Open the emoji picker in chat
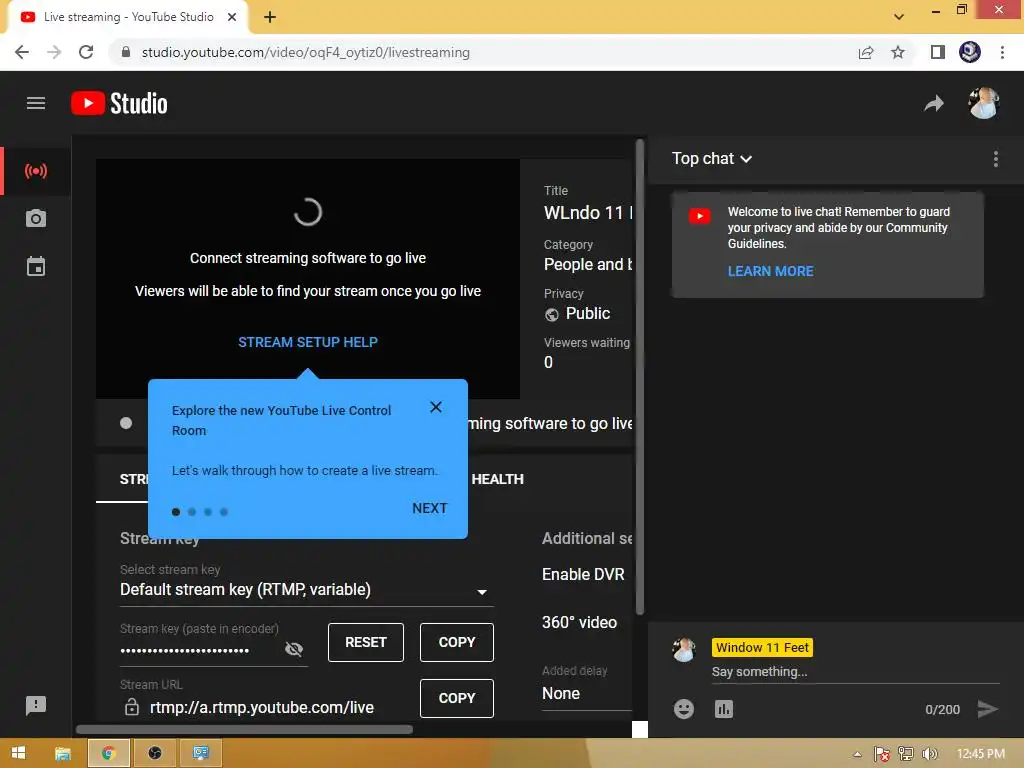Image resolution: width=1024 pixels, height=768 pixels. pos(684,709)
